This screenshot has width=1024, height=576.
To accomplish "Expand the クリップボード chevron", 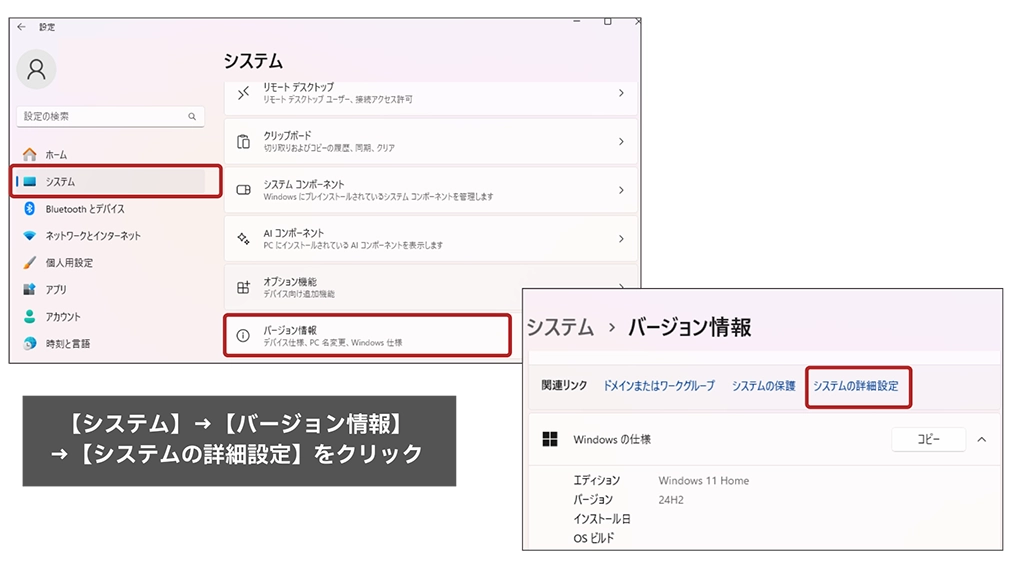I will coord(621,142).
